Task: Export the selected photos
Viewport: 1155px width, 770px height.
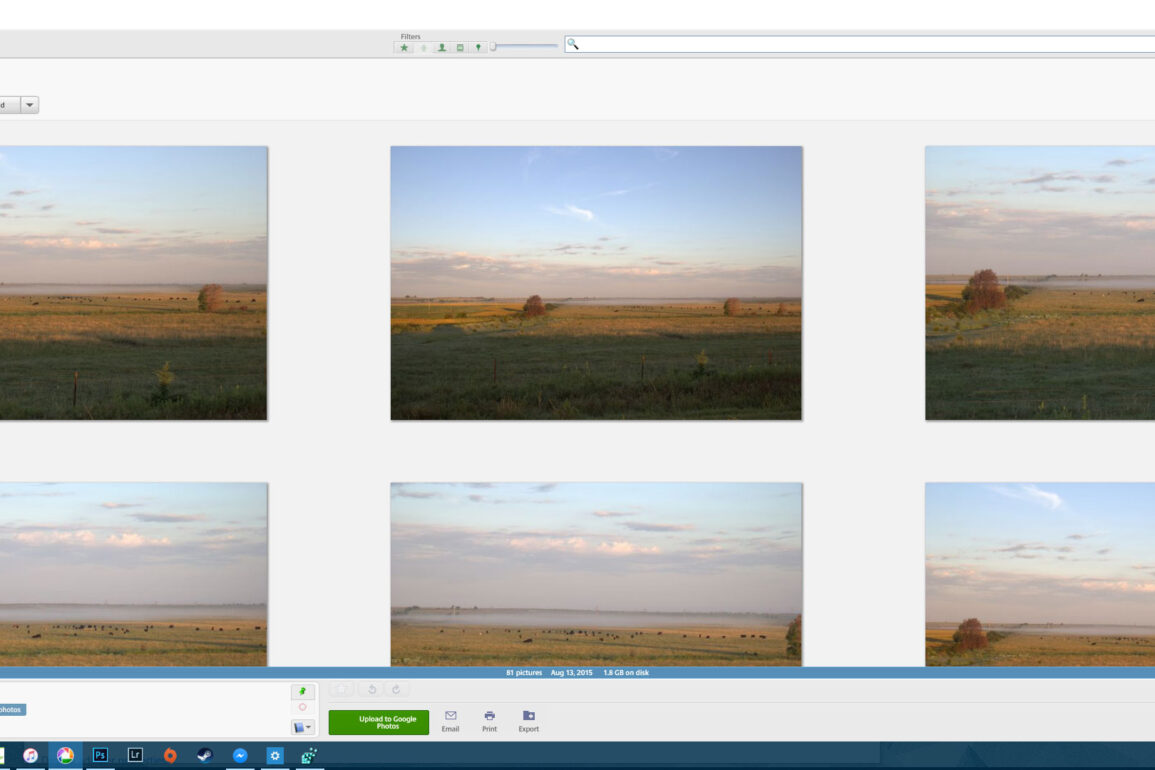Action: click(527, 720)
